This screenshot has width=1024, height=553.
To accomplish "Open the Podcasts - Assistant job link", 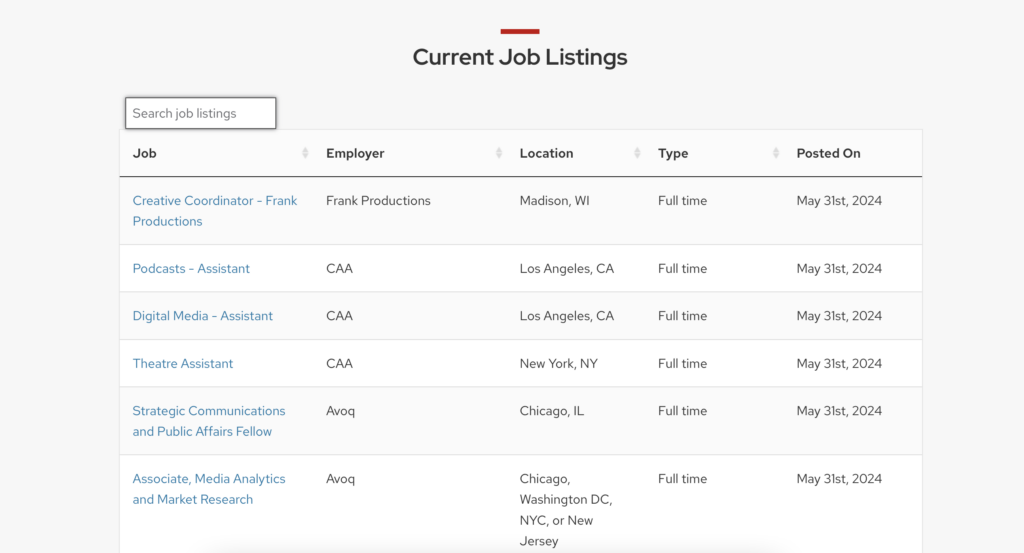I will point(191,269).
